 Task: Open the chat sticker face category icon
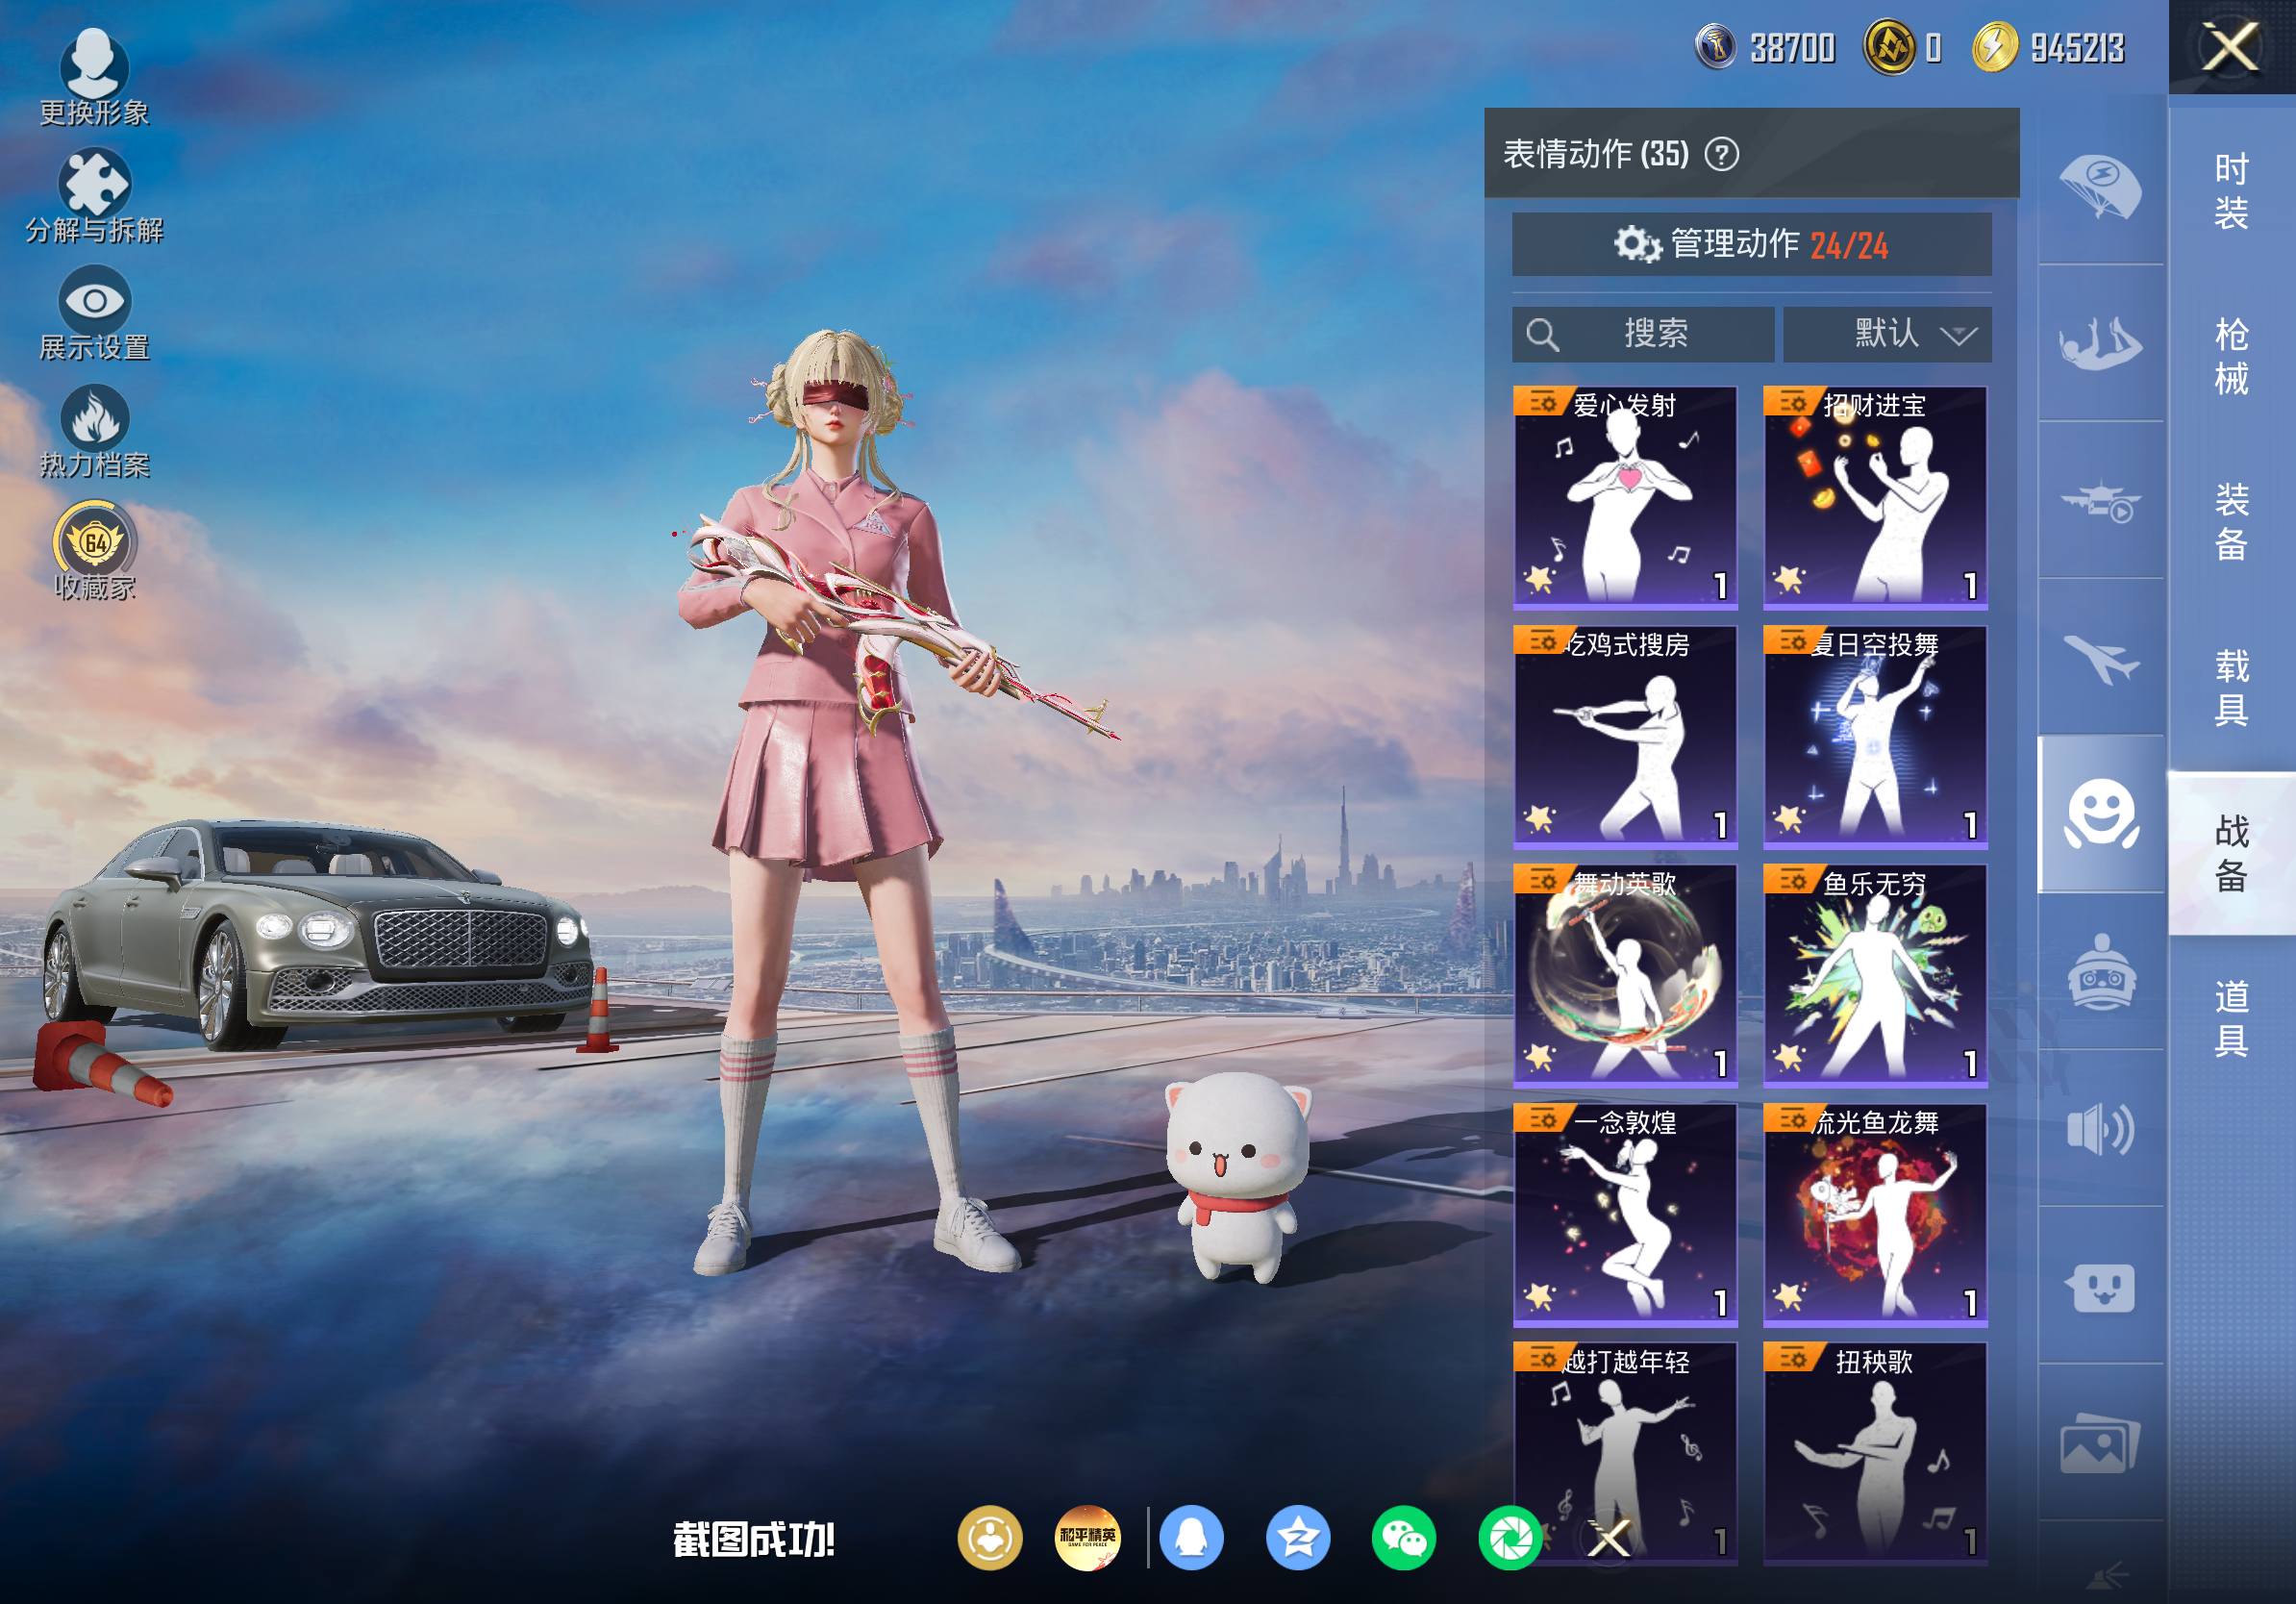click(2100, 1287)
